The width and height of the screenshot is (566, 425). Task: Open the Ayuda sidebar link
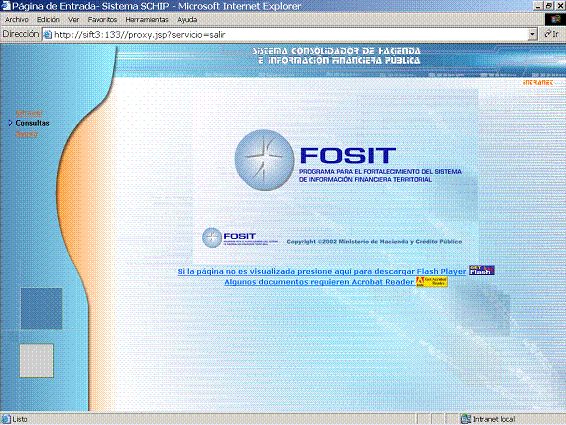pos(26,134)
